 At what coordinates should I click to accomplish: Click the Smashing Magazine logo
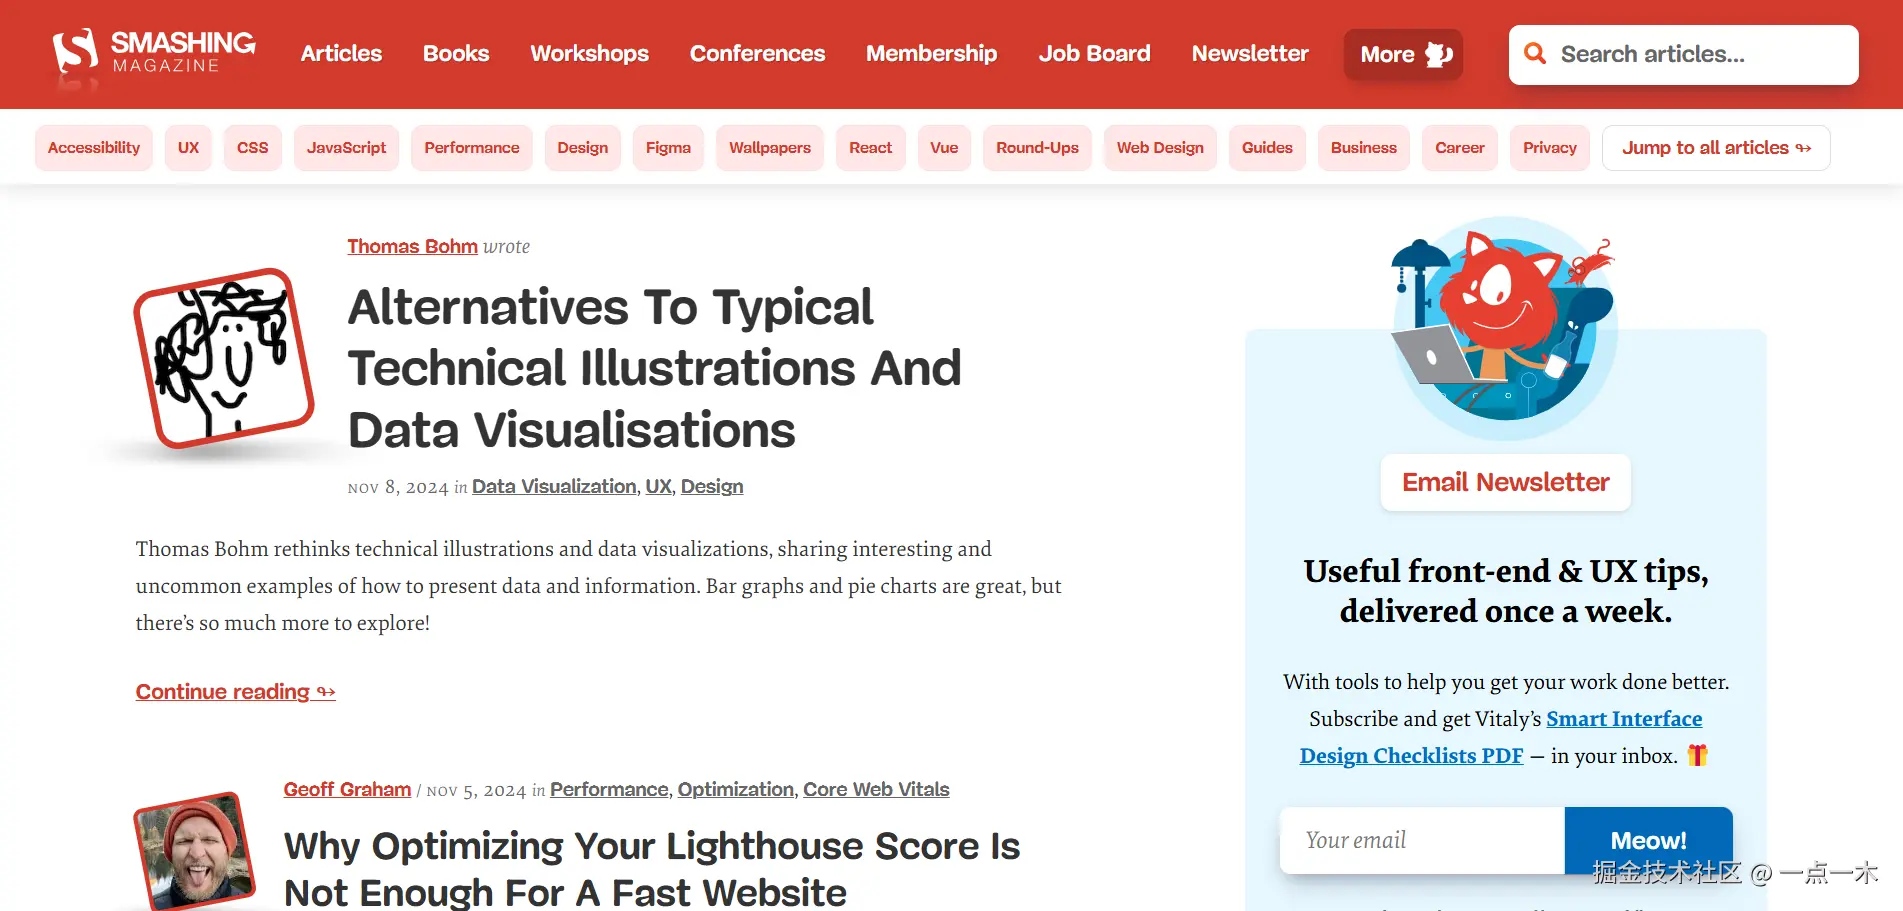point(154,53)
